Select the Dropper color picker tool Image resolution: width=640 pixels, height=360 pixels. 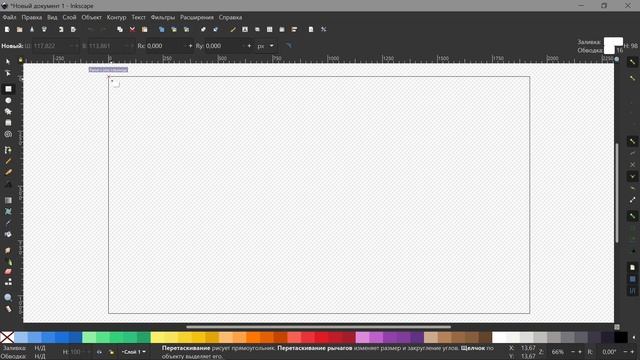pos(8,223)
